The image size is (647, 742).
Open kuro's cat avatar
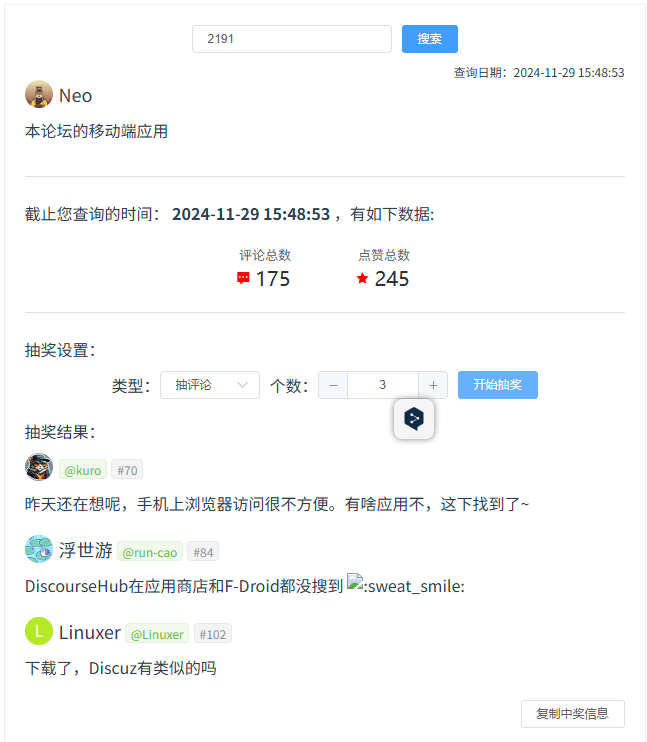39,467
